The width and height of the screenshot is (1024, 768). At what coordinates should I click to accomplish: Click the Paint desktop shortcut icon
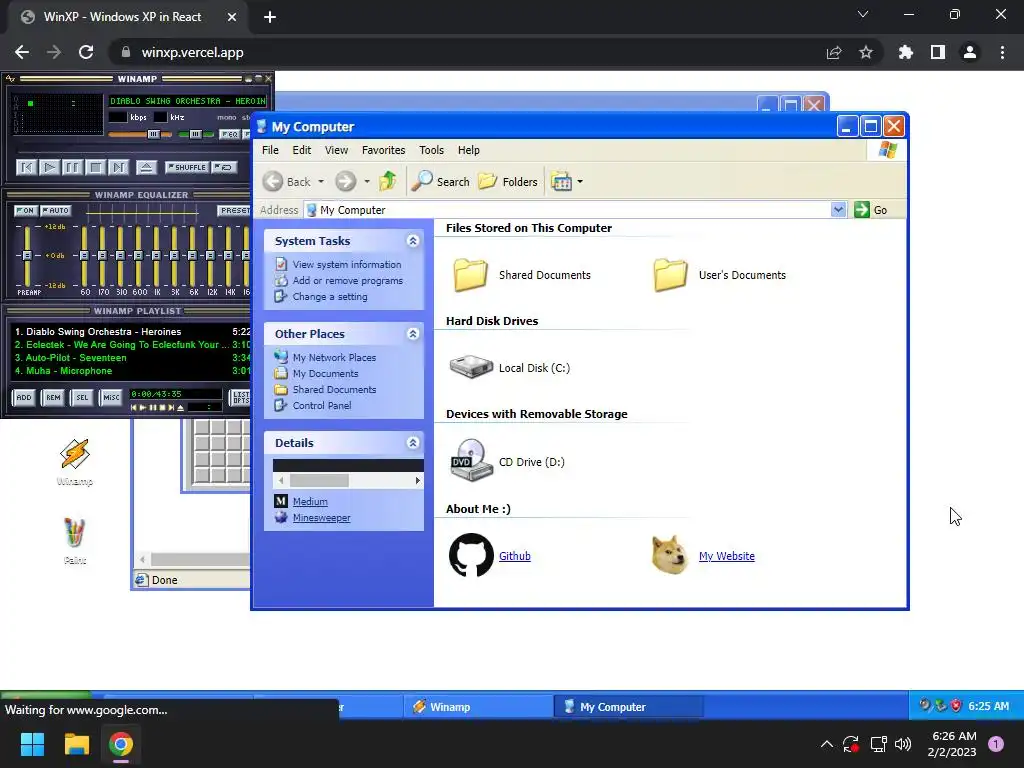click(74, 534)
